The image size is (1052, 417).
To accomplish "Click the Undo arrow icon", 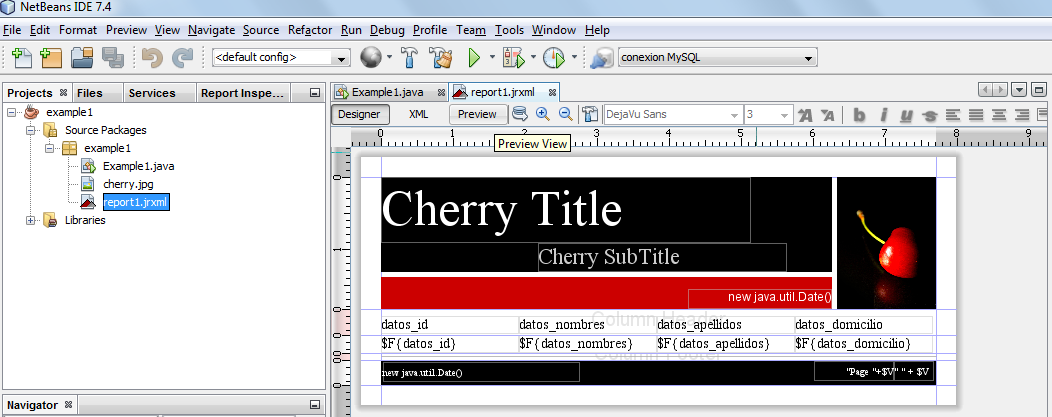I will [152, 58].
